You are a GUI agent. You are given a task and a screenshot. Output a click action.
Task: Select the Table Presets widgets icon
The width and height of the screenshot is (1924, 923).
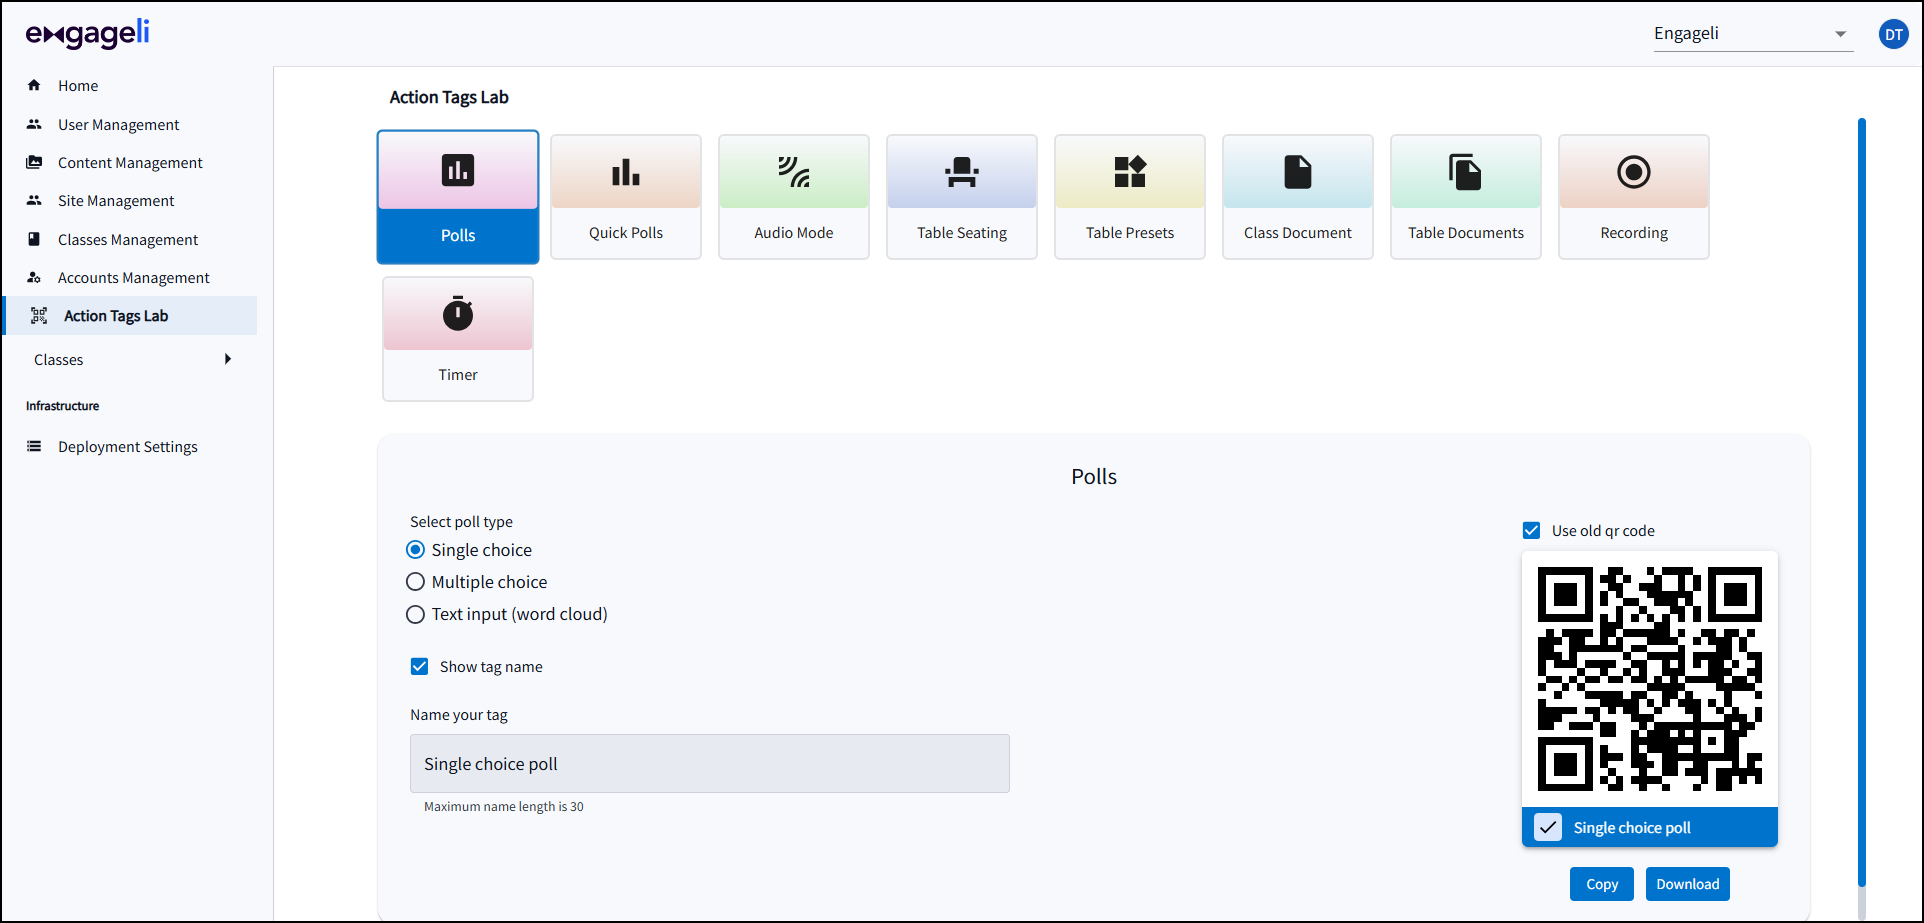coord(1130,172)
